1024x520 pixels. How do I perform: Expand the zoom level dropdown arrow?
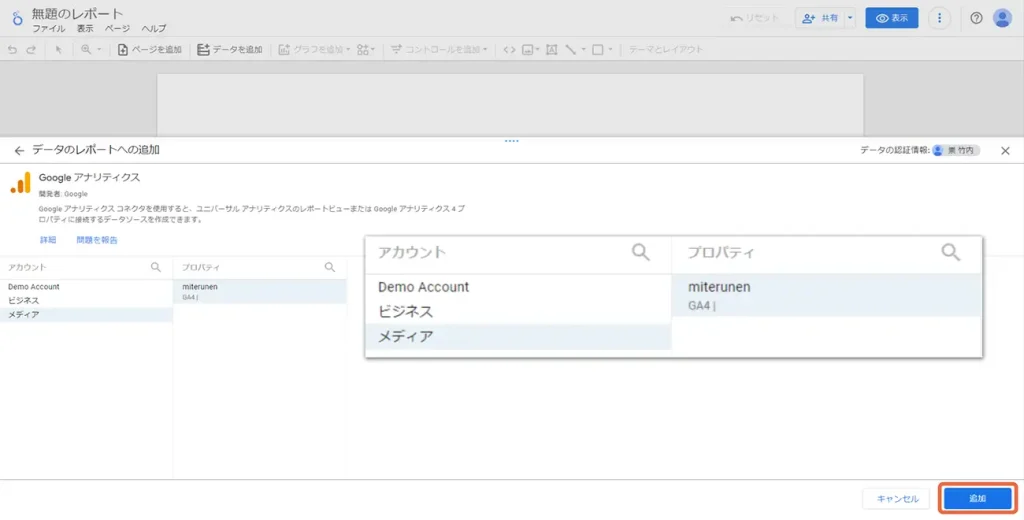click(99, 50)
